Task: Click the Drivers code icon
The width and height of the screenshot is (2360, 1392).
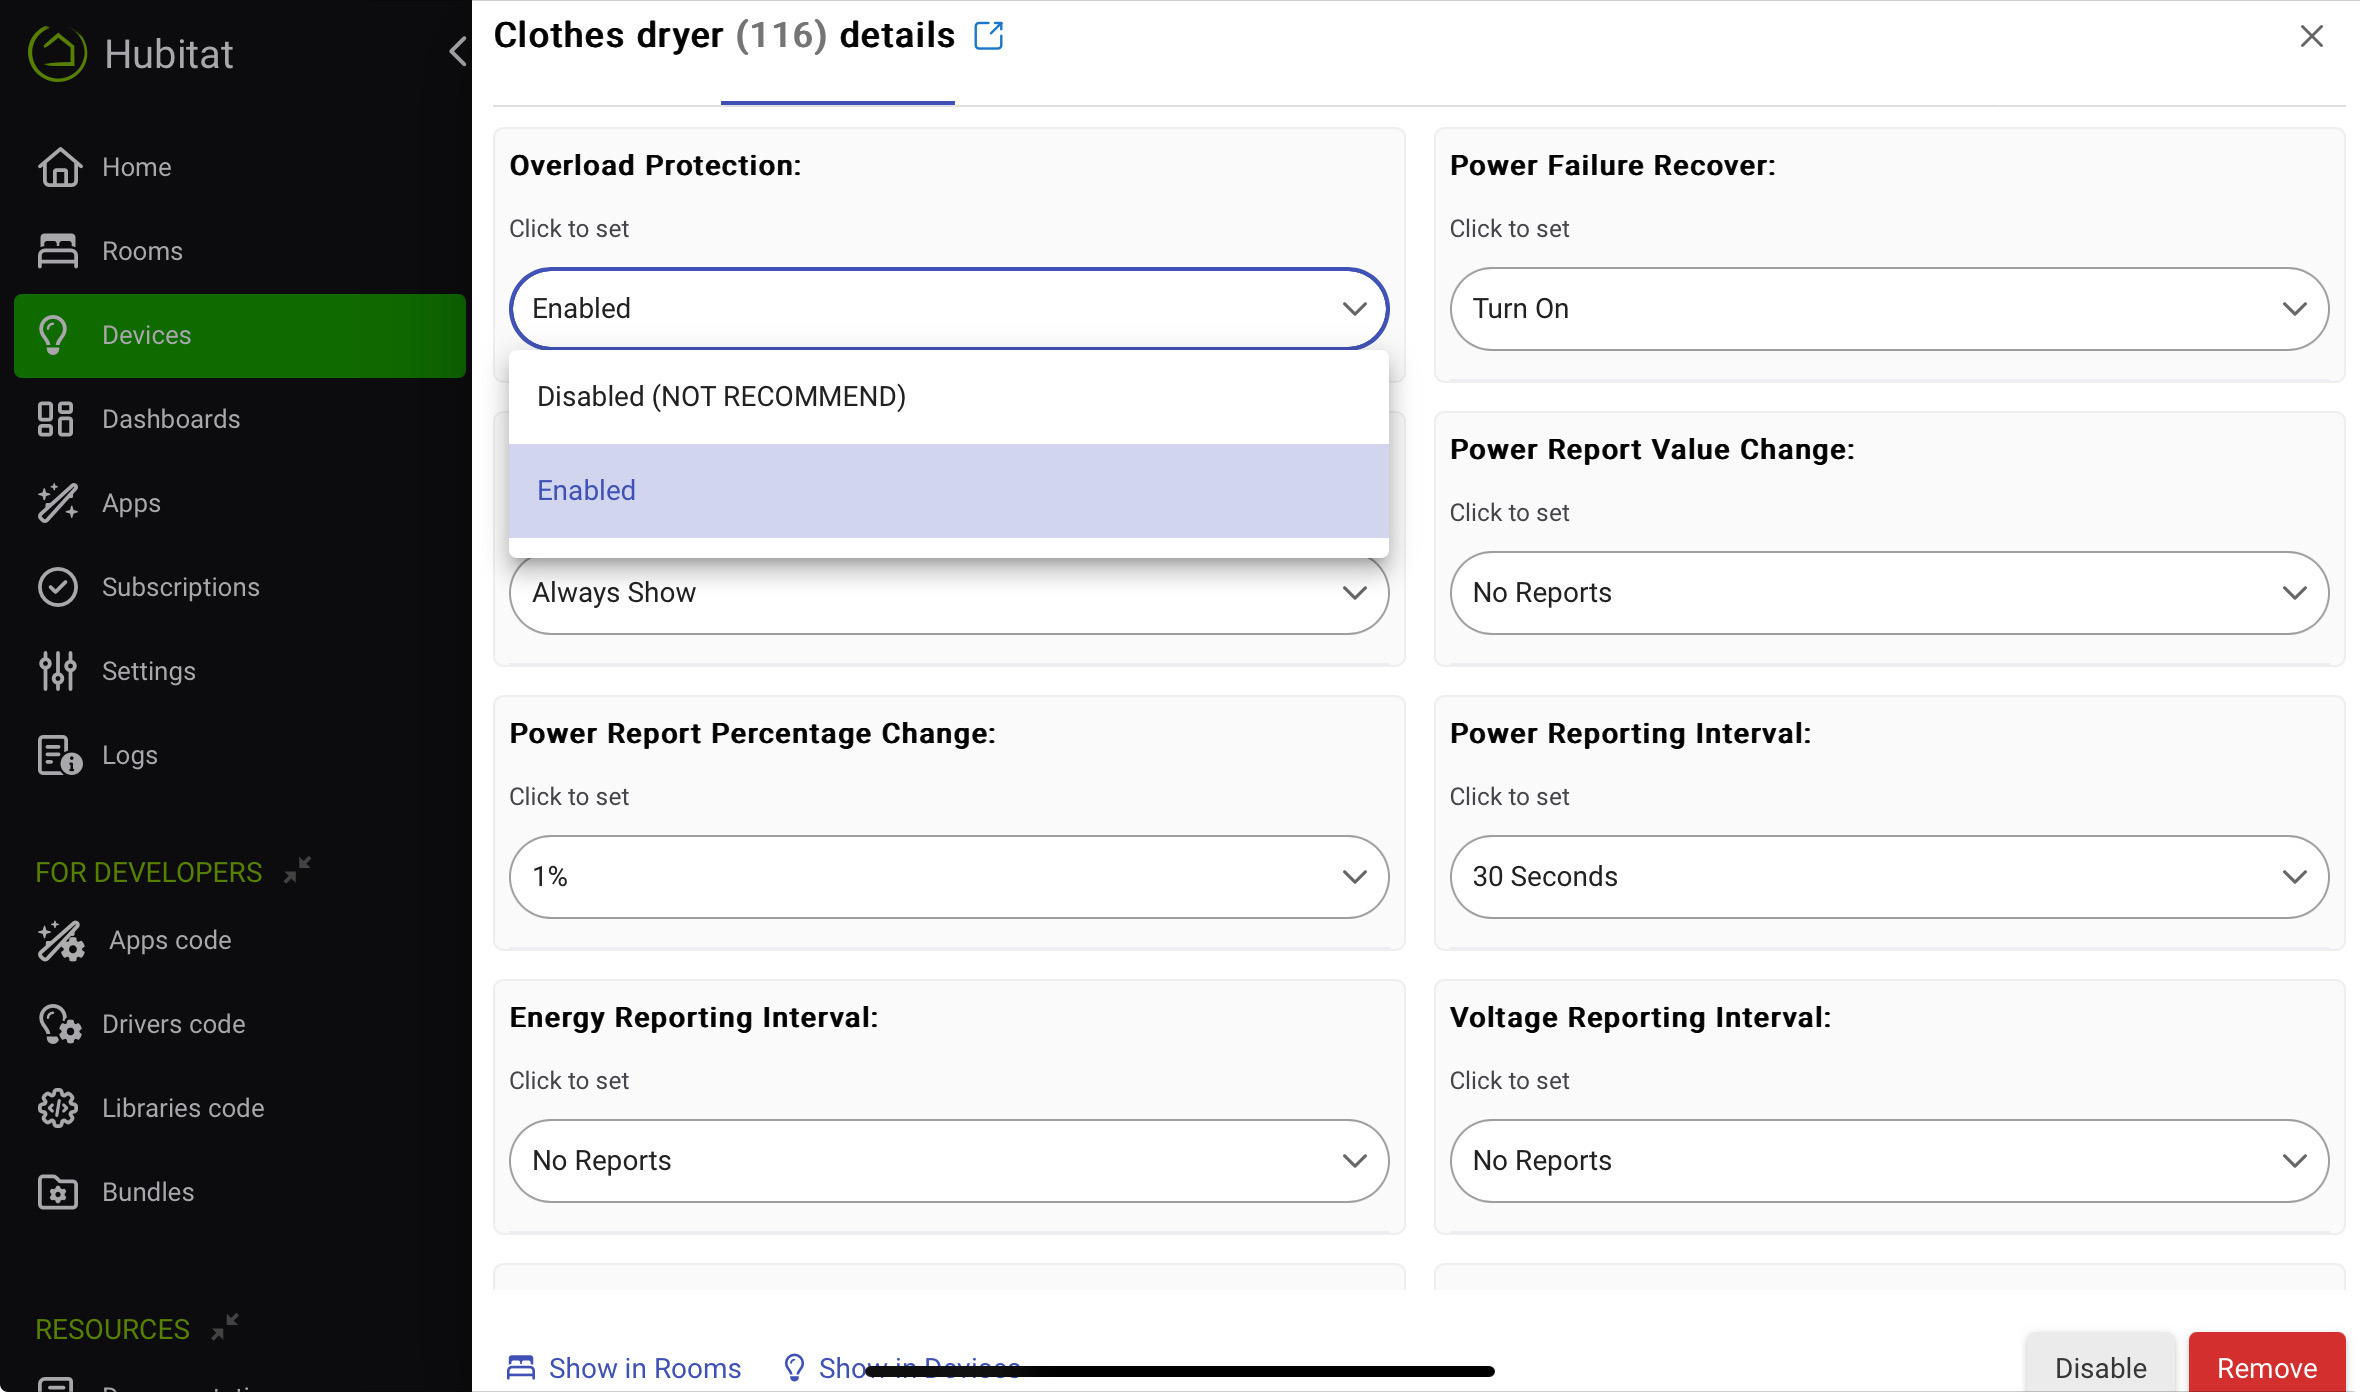Action: click(59, 1025)
